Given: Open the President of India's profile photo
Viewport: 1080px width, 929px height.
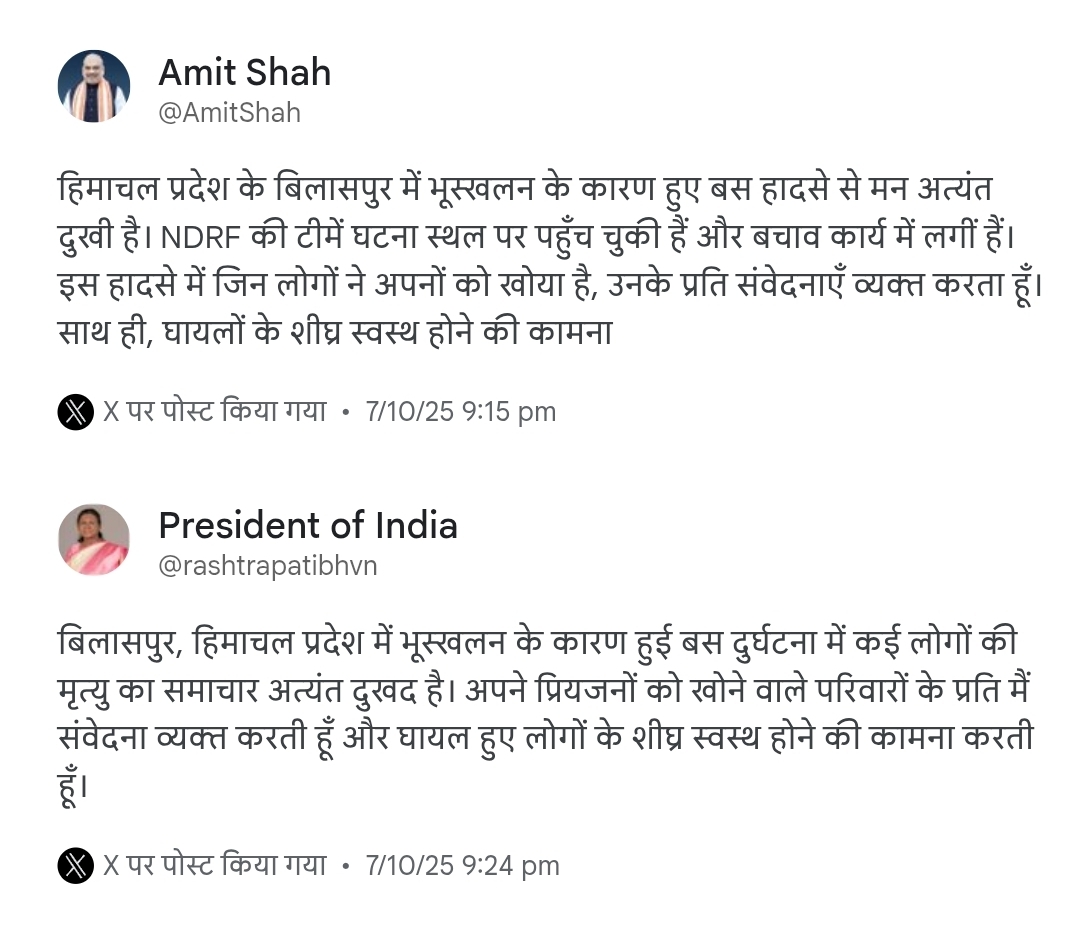Looking at the screenshot, I should pyautogui.click(x=94, y=539).
